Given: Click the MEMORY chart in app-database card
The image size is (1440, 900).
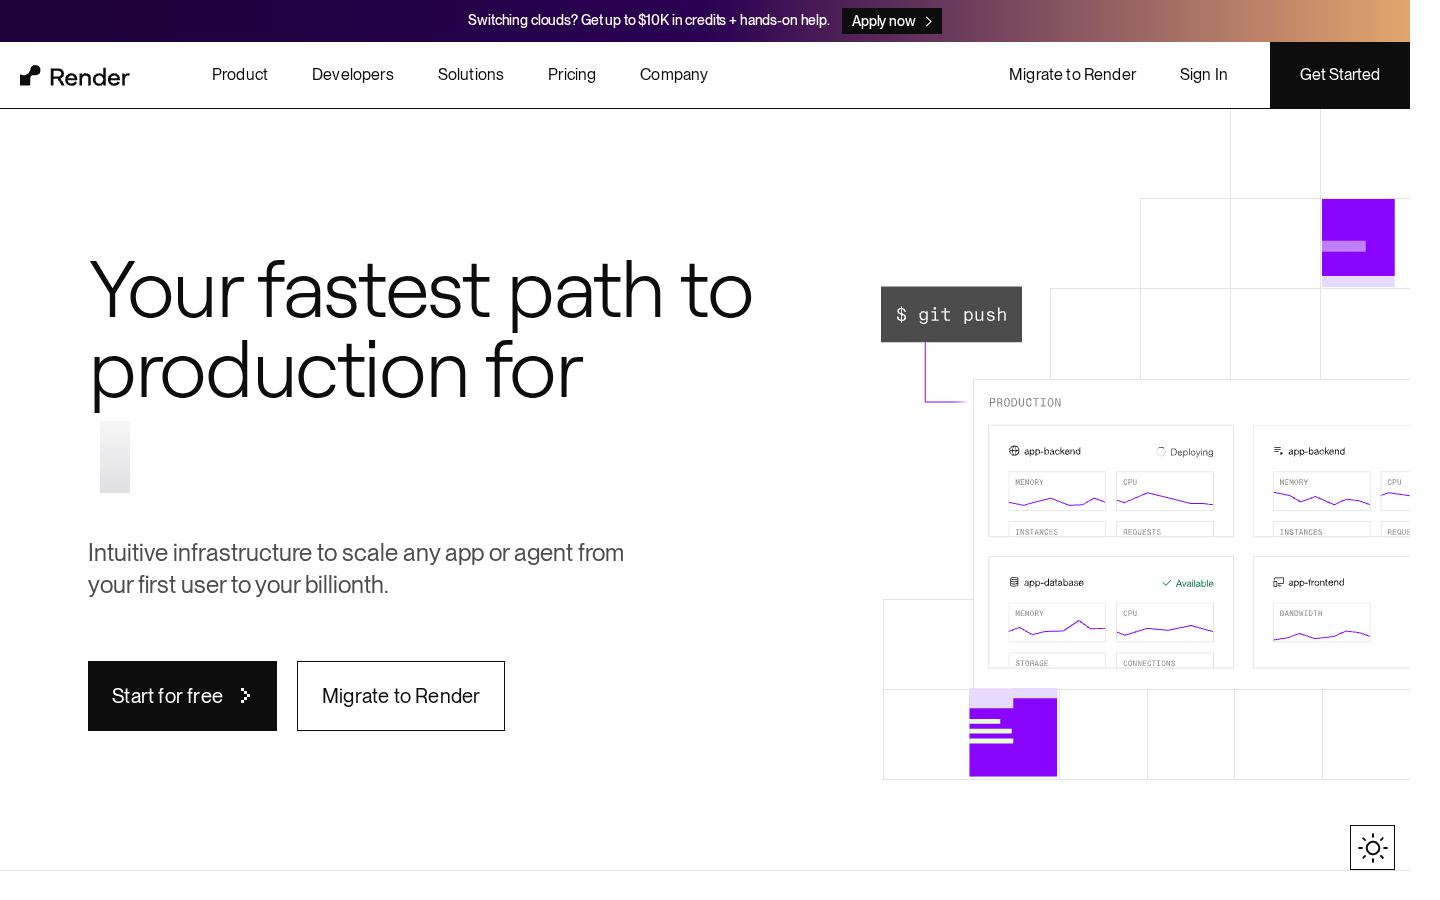Looking at the screenshot, I should 1057,622.
